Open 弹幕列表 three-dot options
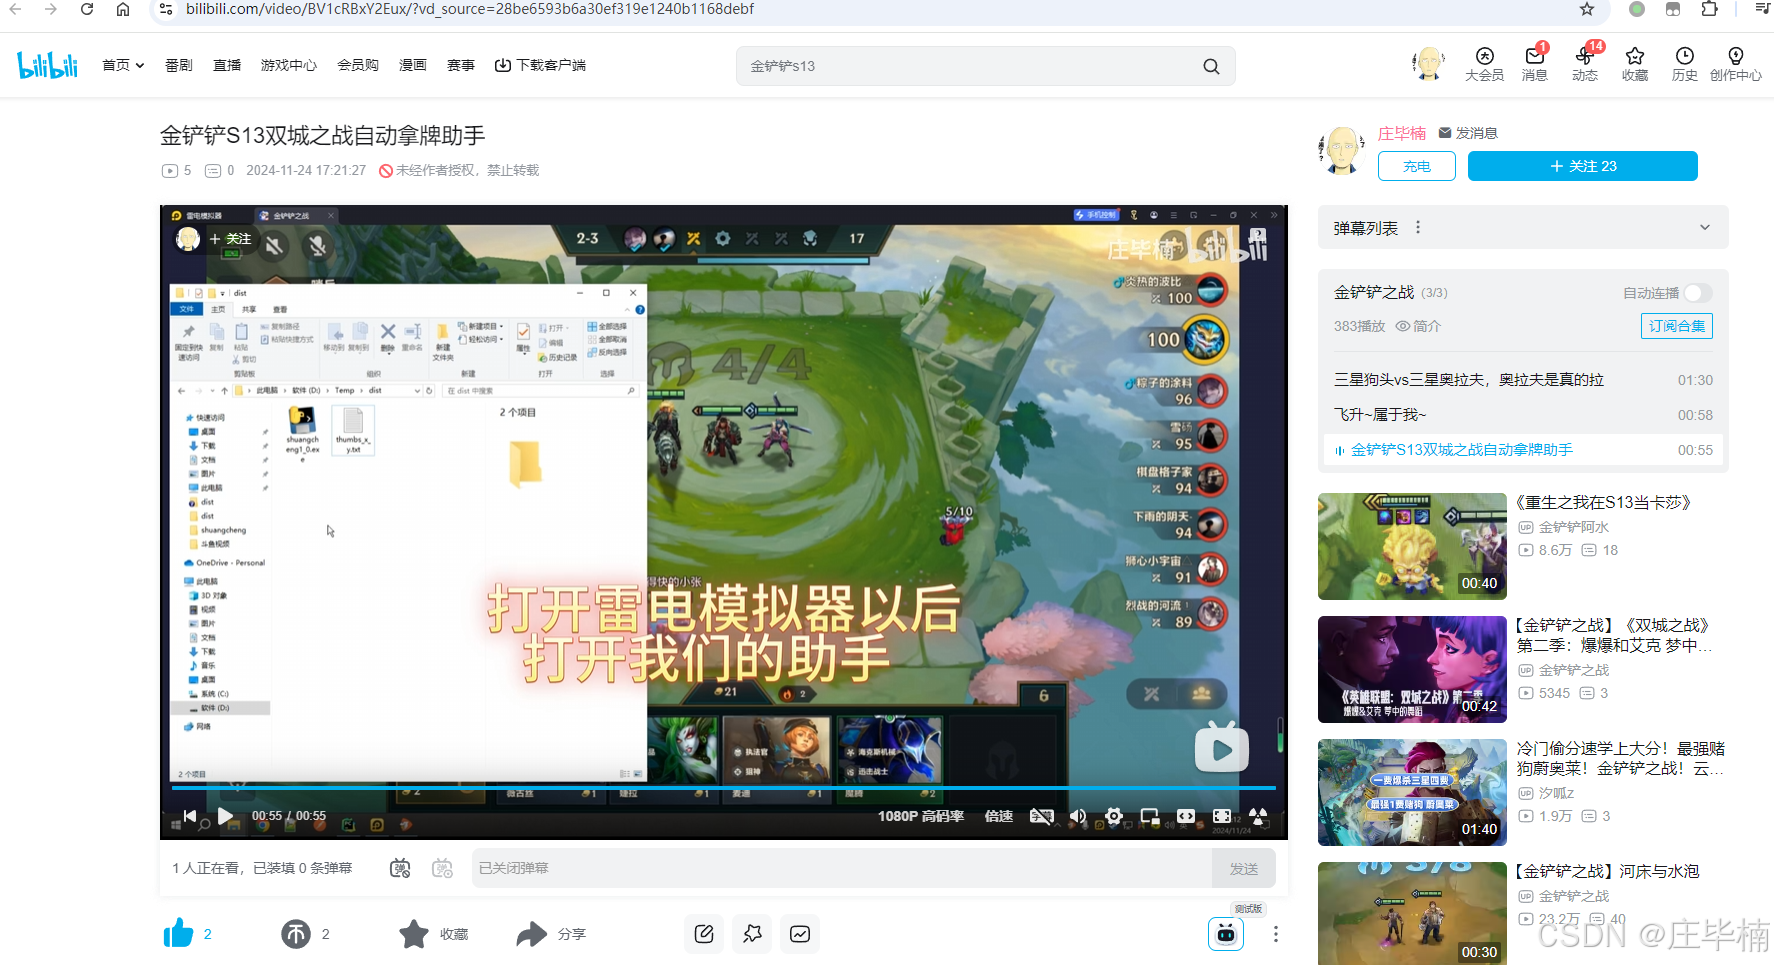1774x965 pixels. coord(1418,228)
